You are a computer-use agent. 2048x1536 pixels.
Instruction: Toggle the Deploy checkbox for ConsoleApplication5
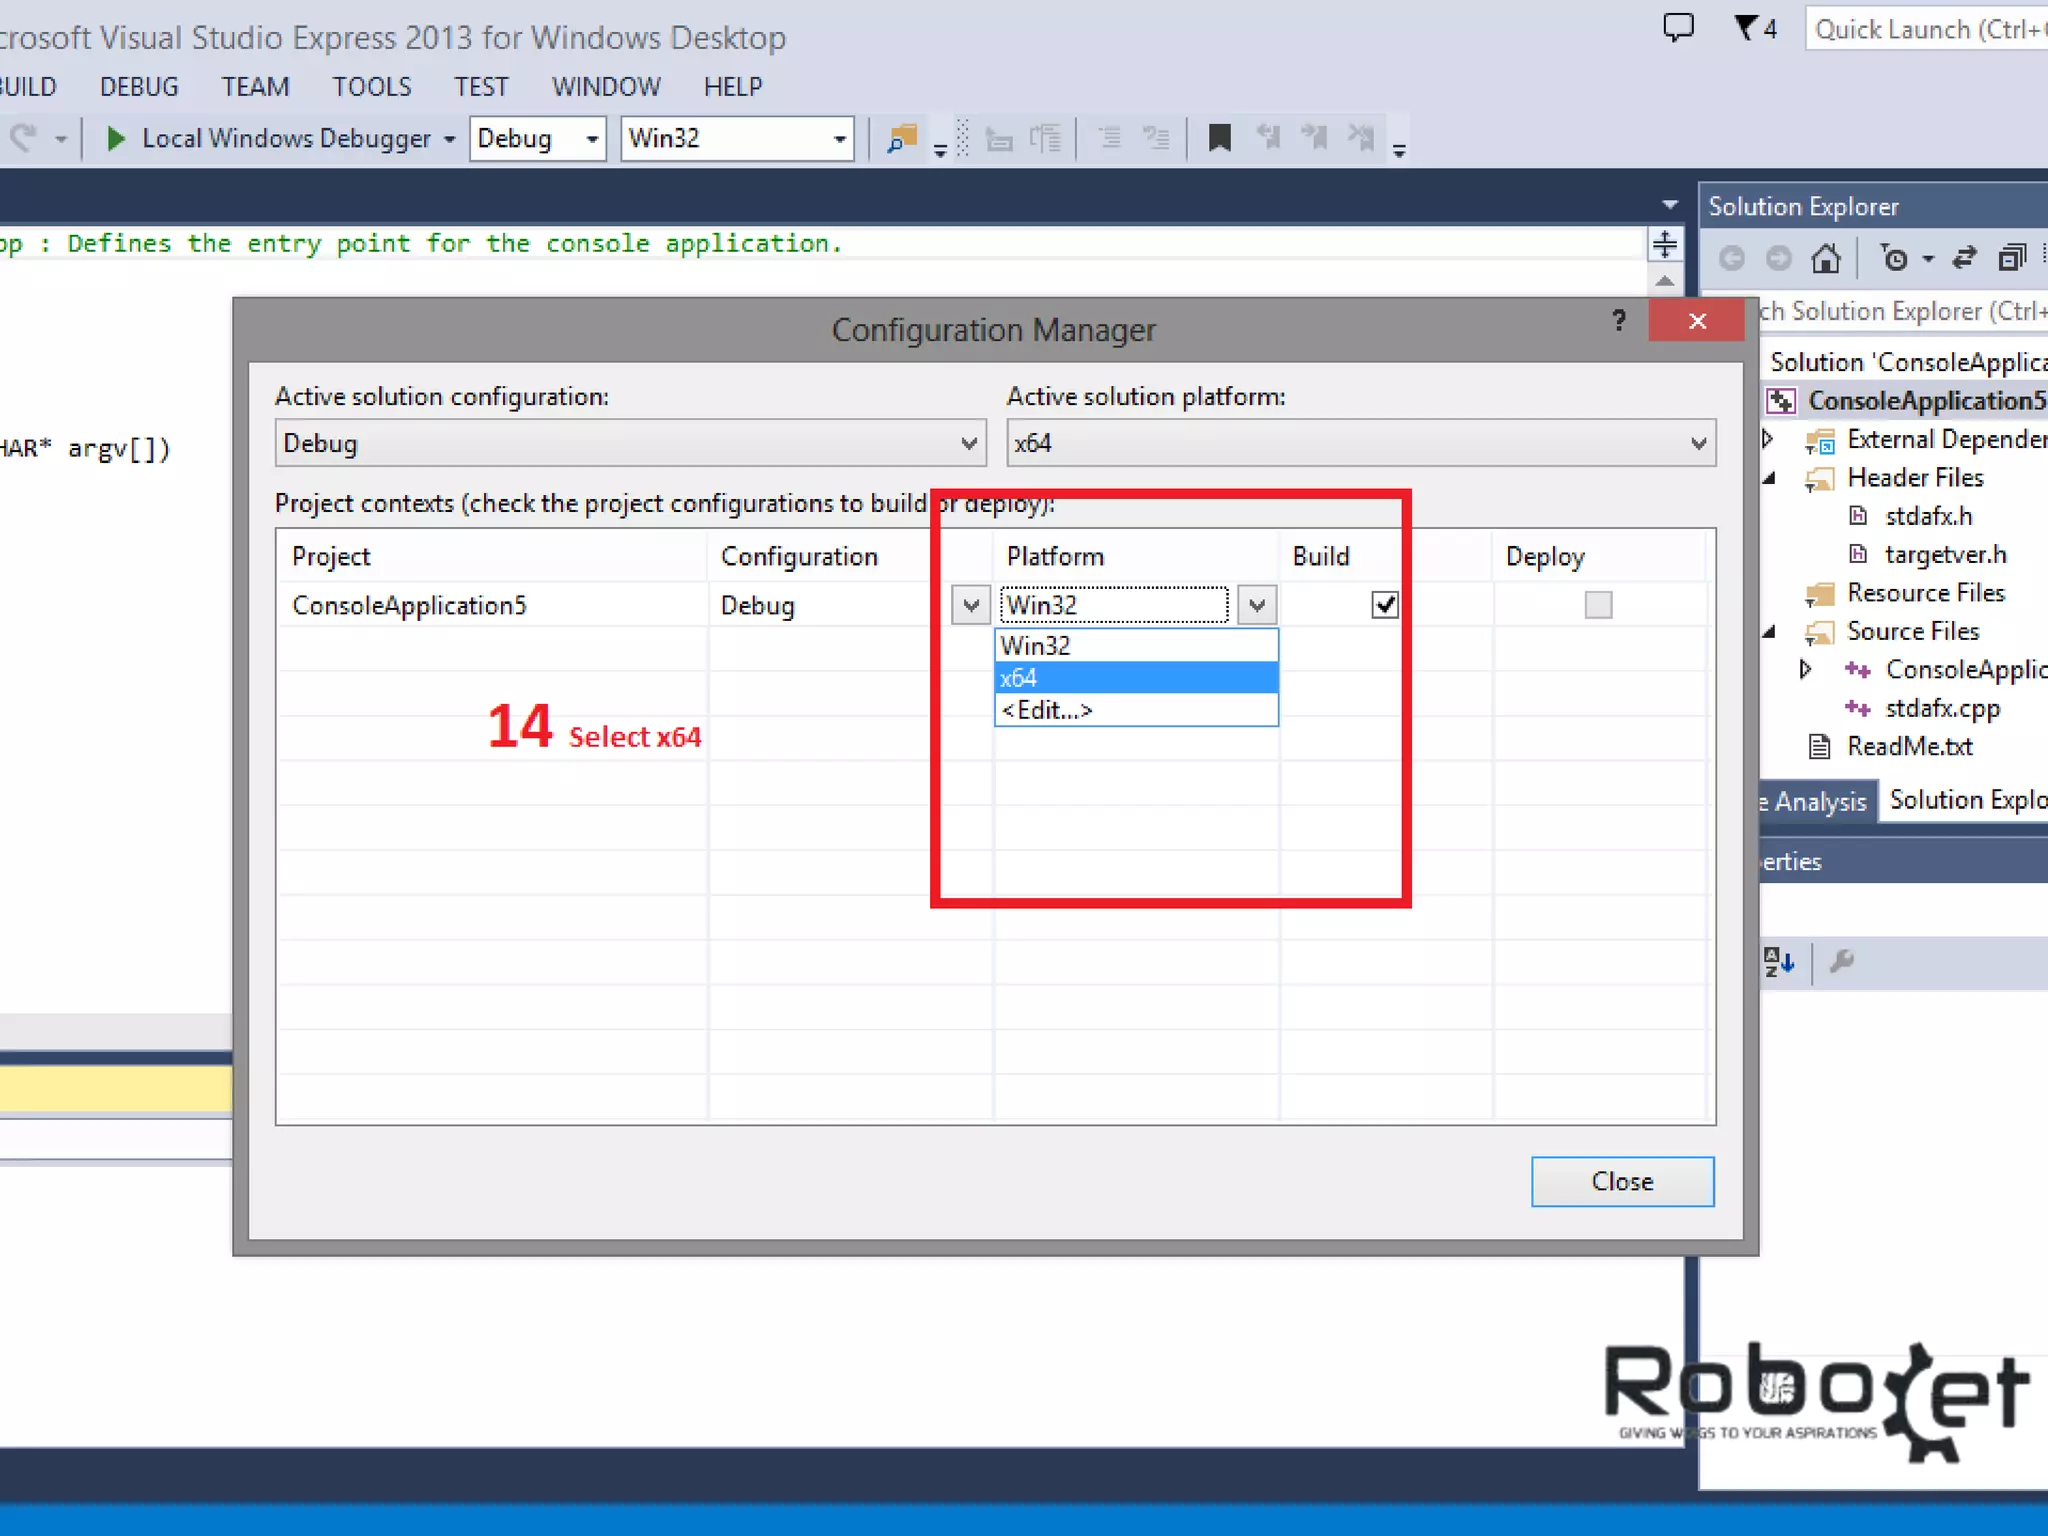(1597, 605)
